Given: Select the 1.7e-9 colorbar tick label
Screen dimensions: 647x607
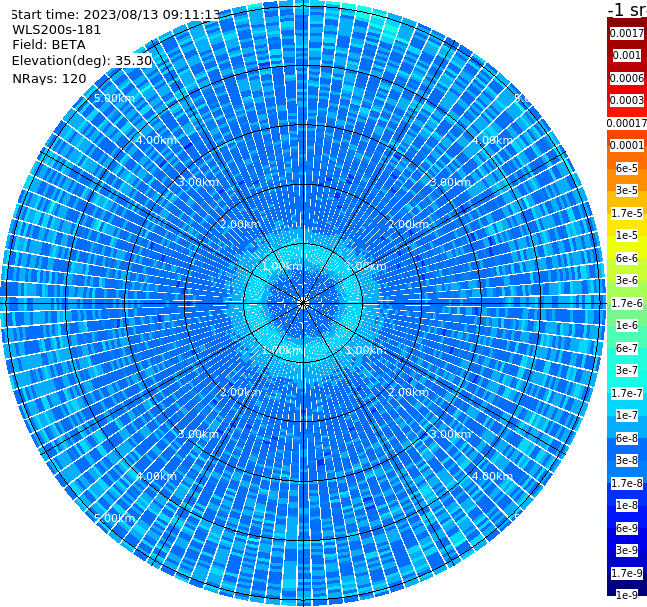Looking at the screenshot, I should pyautogui.click(x=627, y=573).
